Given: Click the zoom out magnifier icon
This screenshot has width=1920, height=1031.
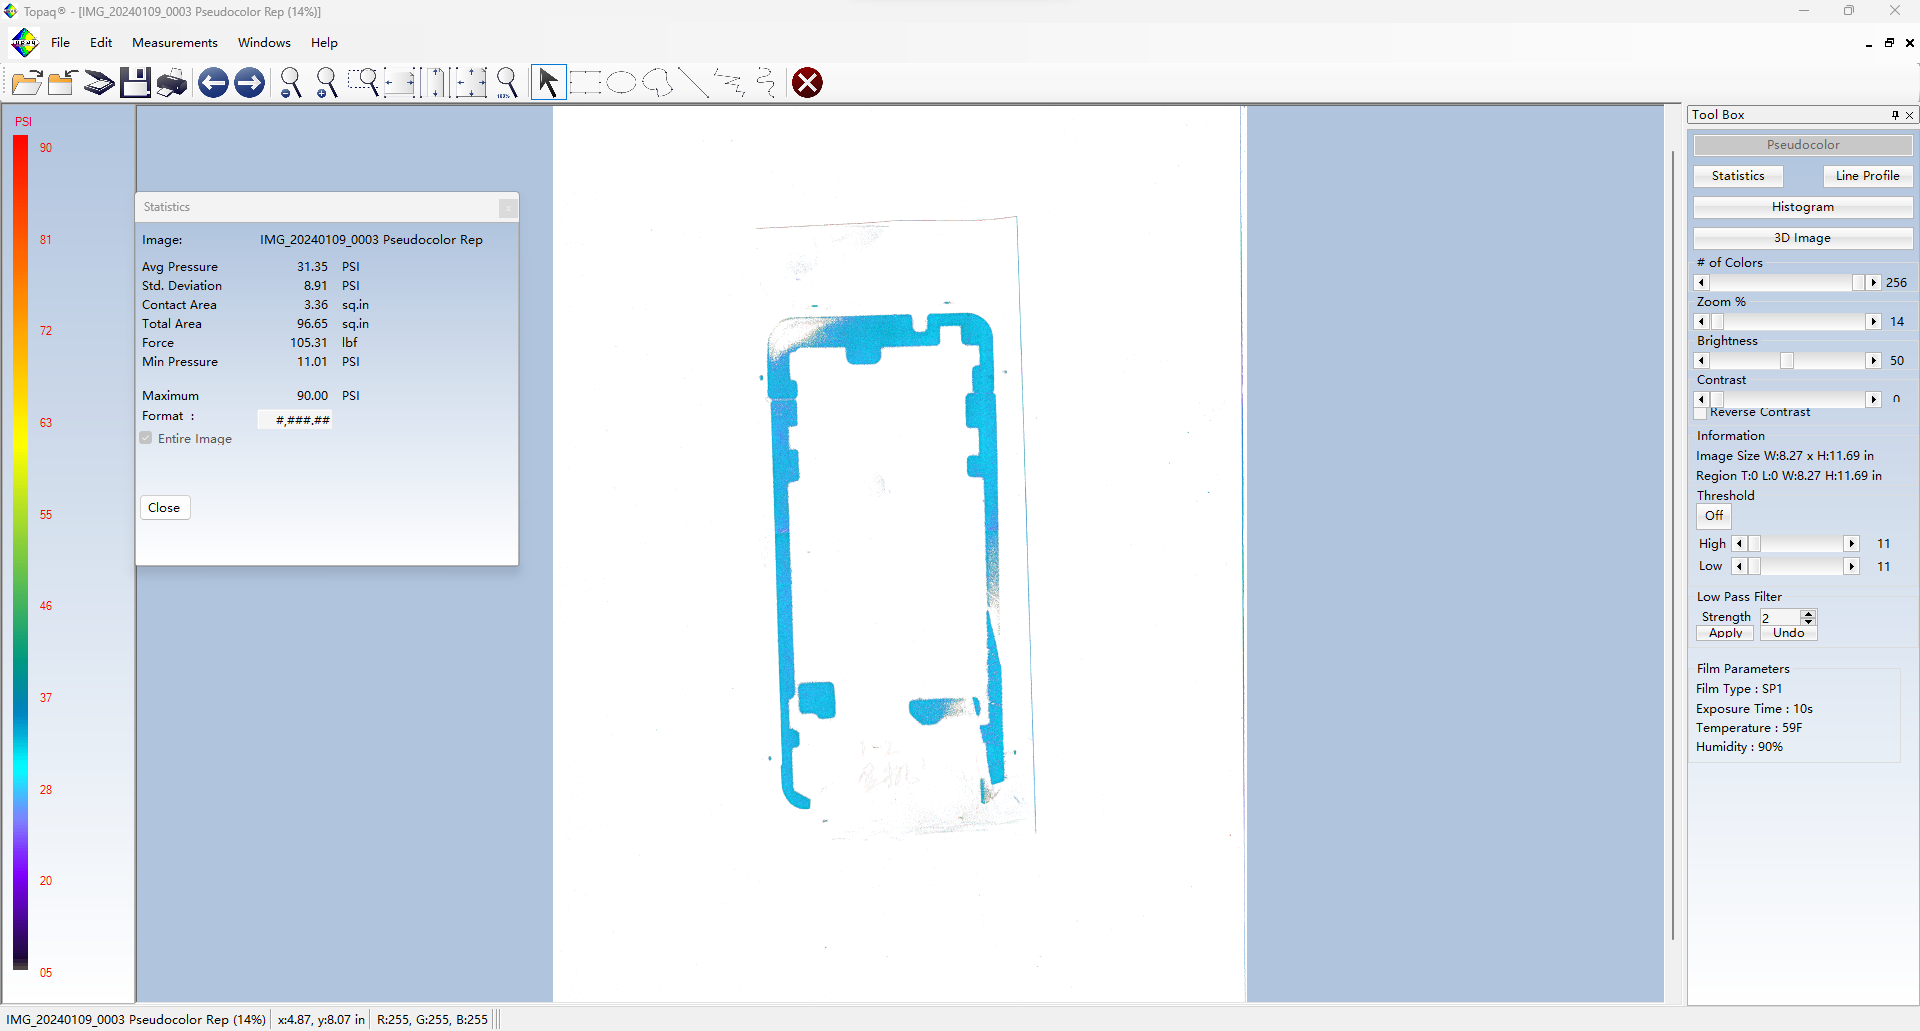Looking at the screenshot, I should click(x=290, y=83).
